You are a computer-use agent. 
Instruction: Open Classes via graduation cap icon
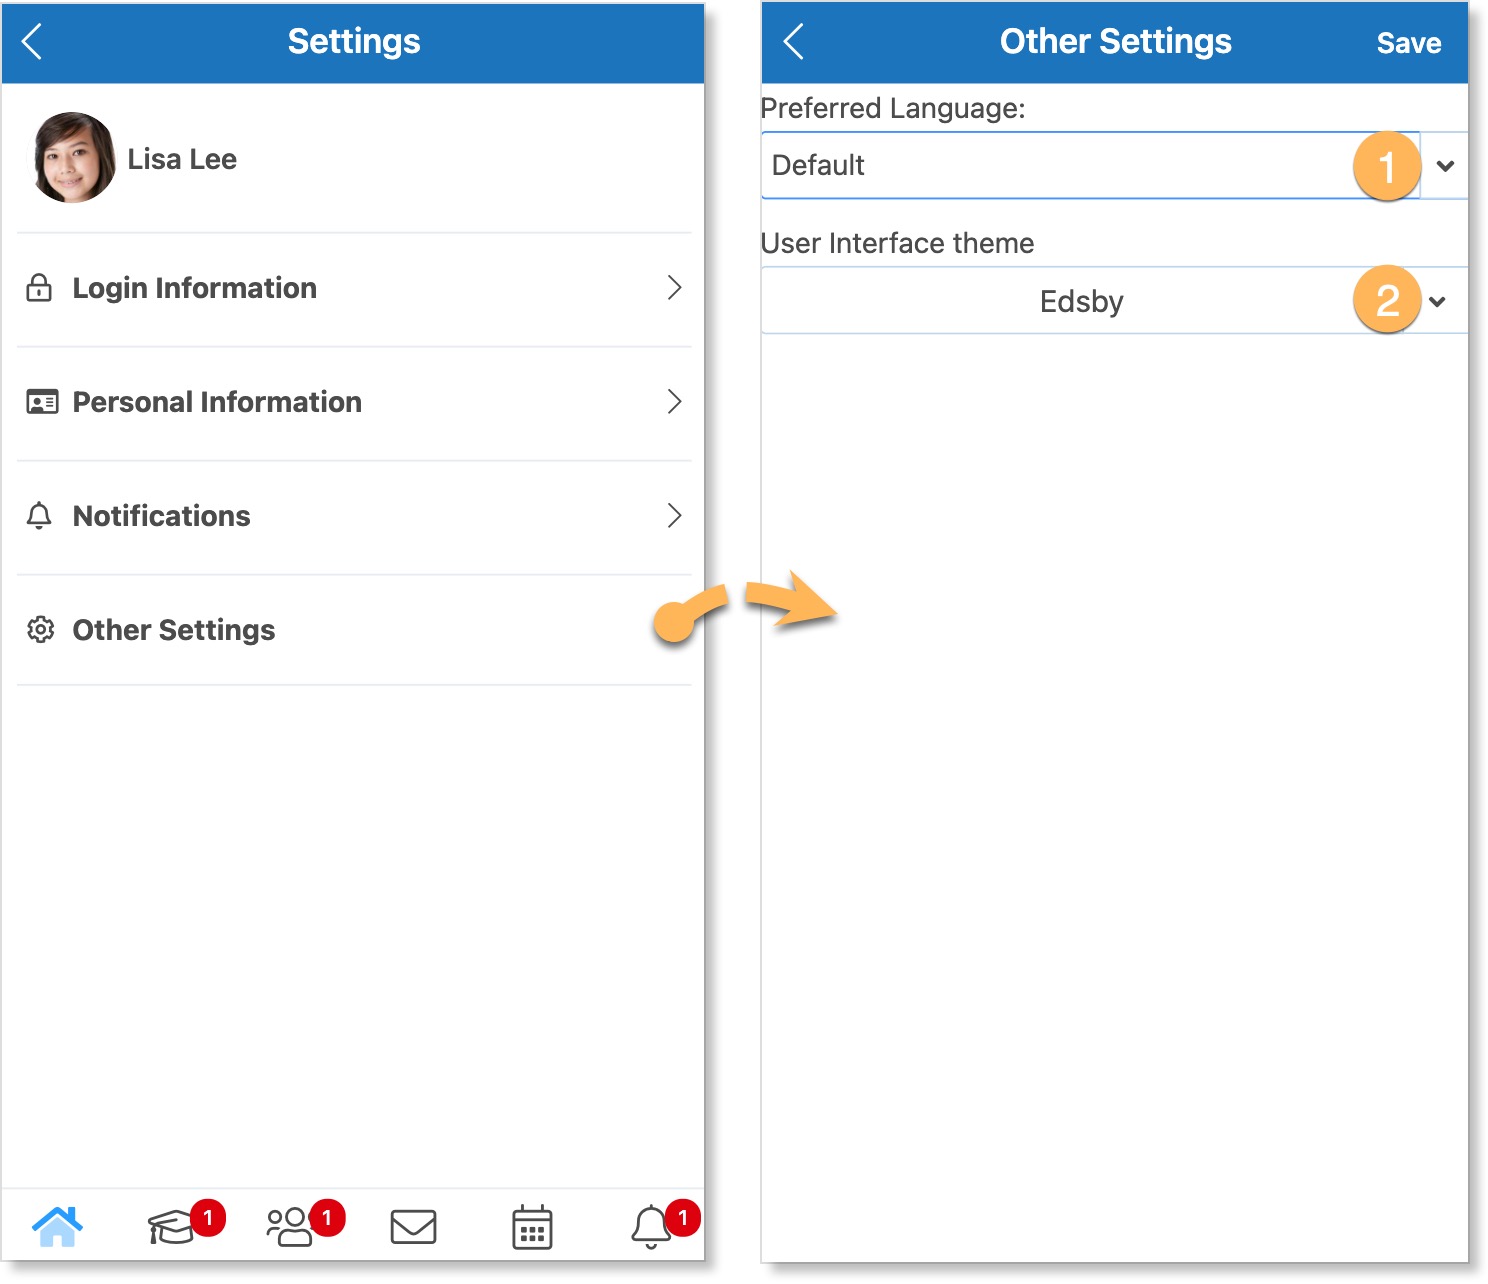[172, 1226]
